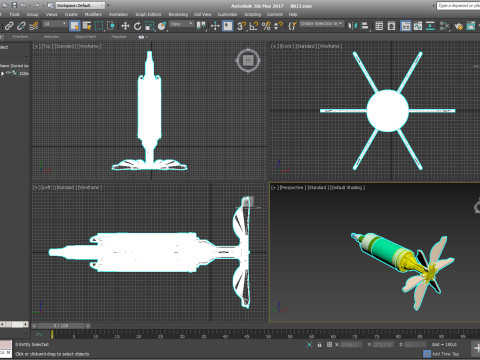This screenshot has width=480, height=360.
Task: Click the Use Pivot Point Center icon
Action: pyautogui.click(x=201, y=26)
